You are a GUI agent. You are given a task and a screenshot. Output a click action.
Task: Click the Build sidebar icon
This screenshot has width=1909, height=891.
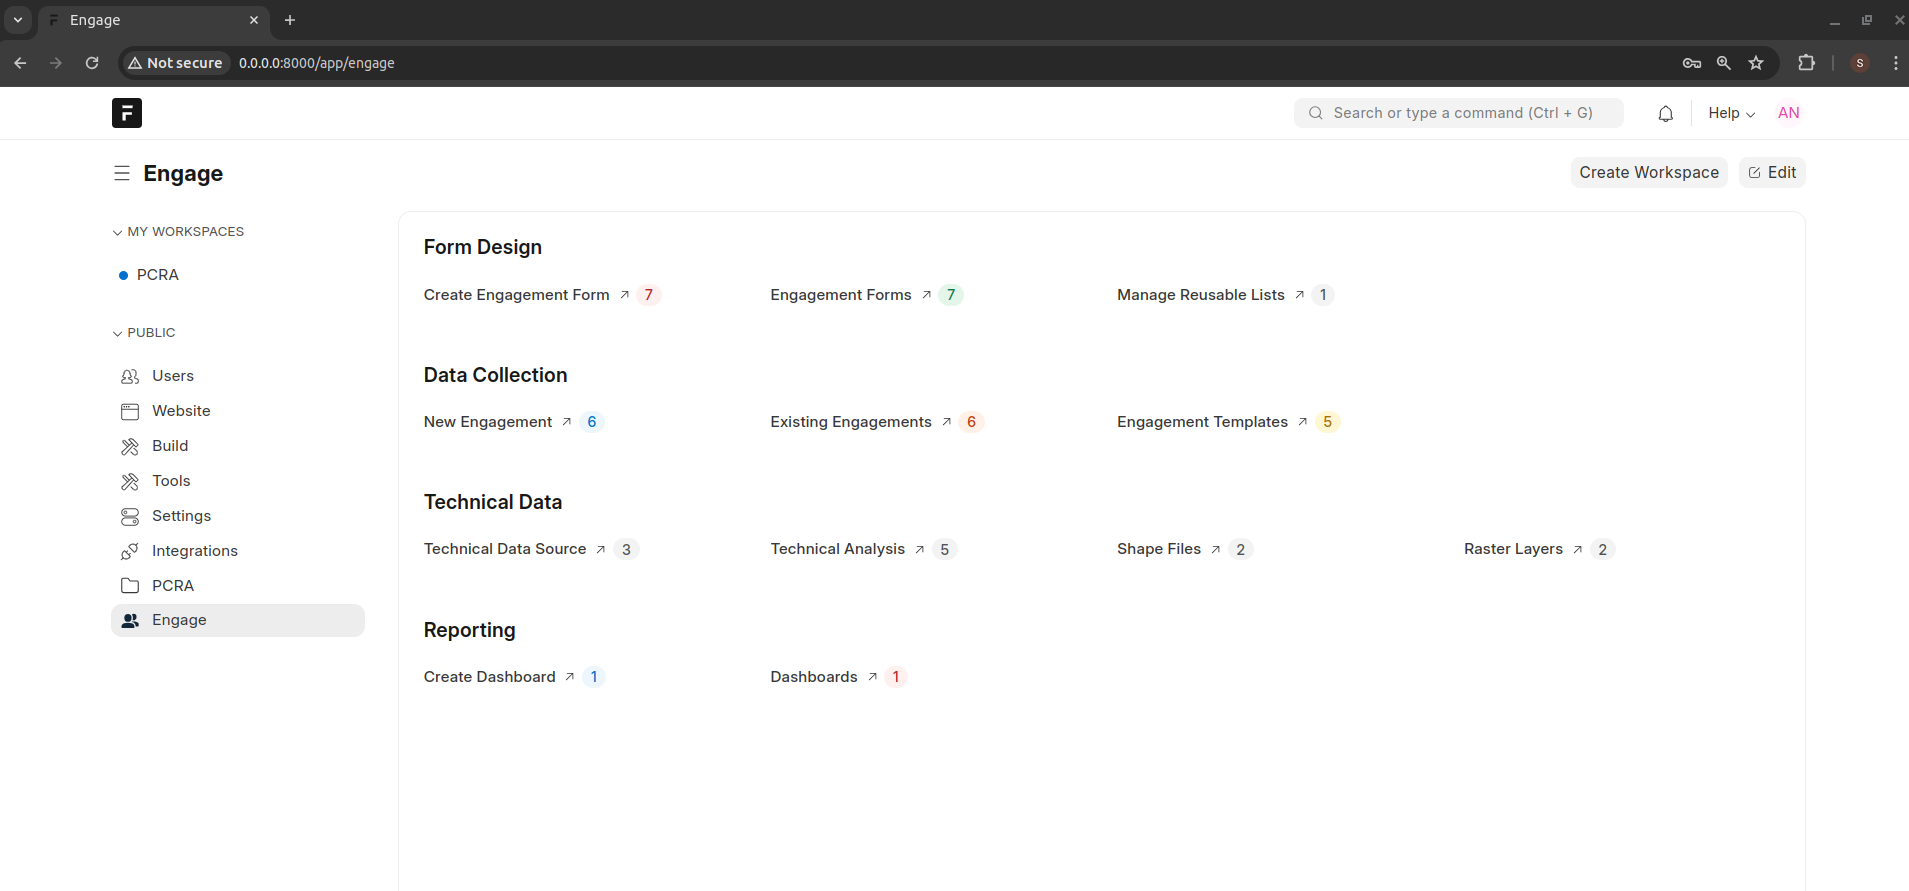130,446
